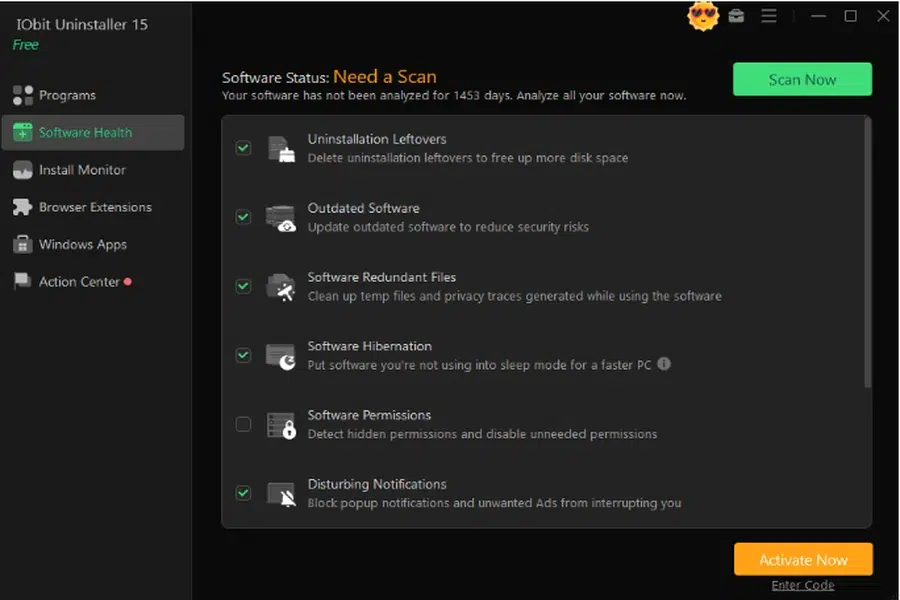900x600 pixels.
Task: Uncheck the Software Hibernation checkbox
Action: [243, 355]
